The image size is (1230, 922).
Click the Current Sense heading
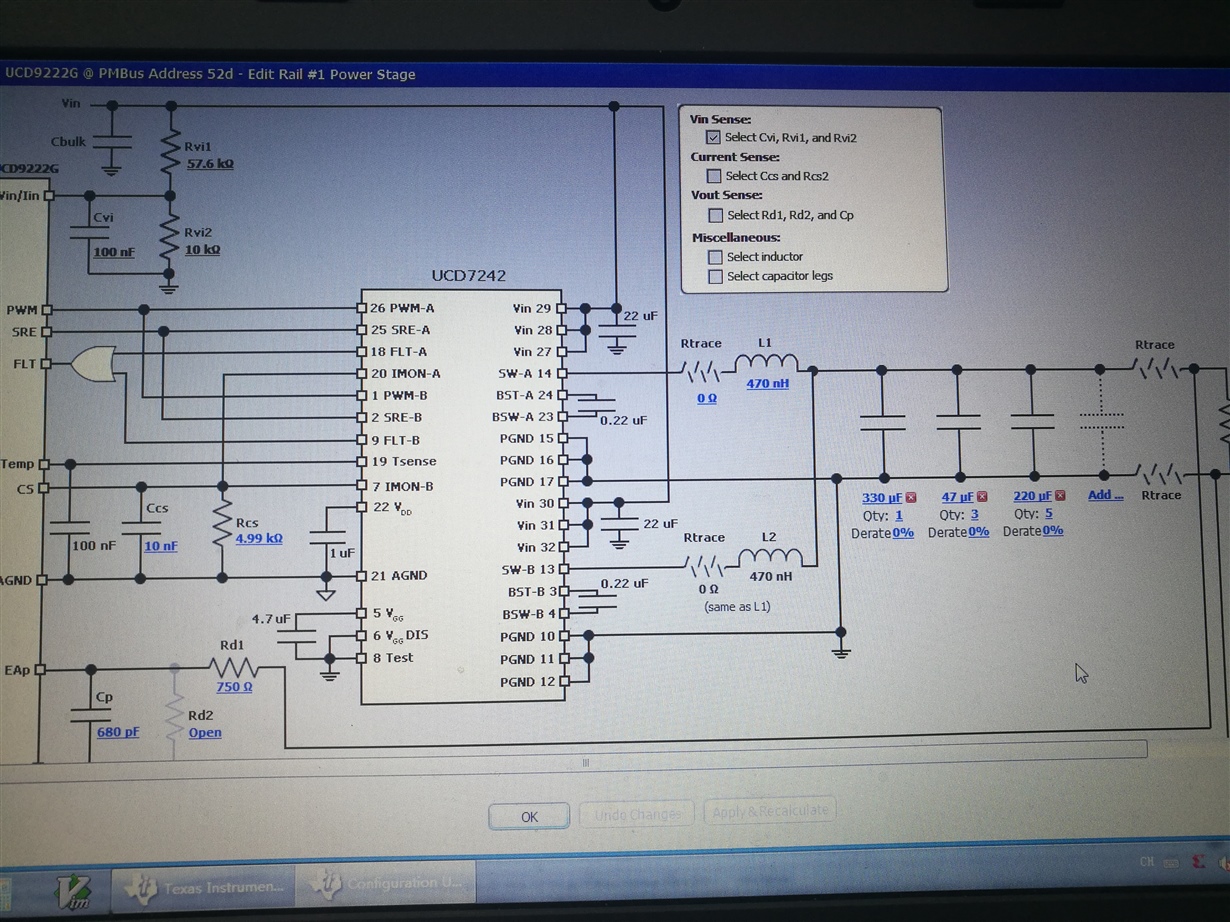(735, 157)
